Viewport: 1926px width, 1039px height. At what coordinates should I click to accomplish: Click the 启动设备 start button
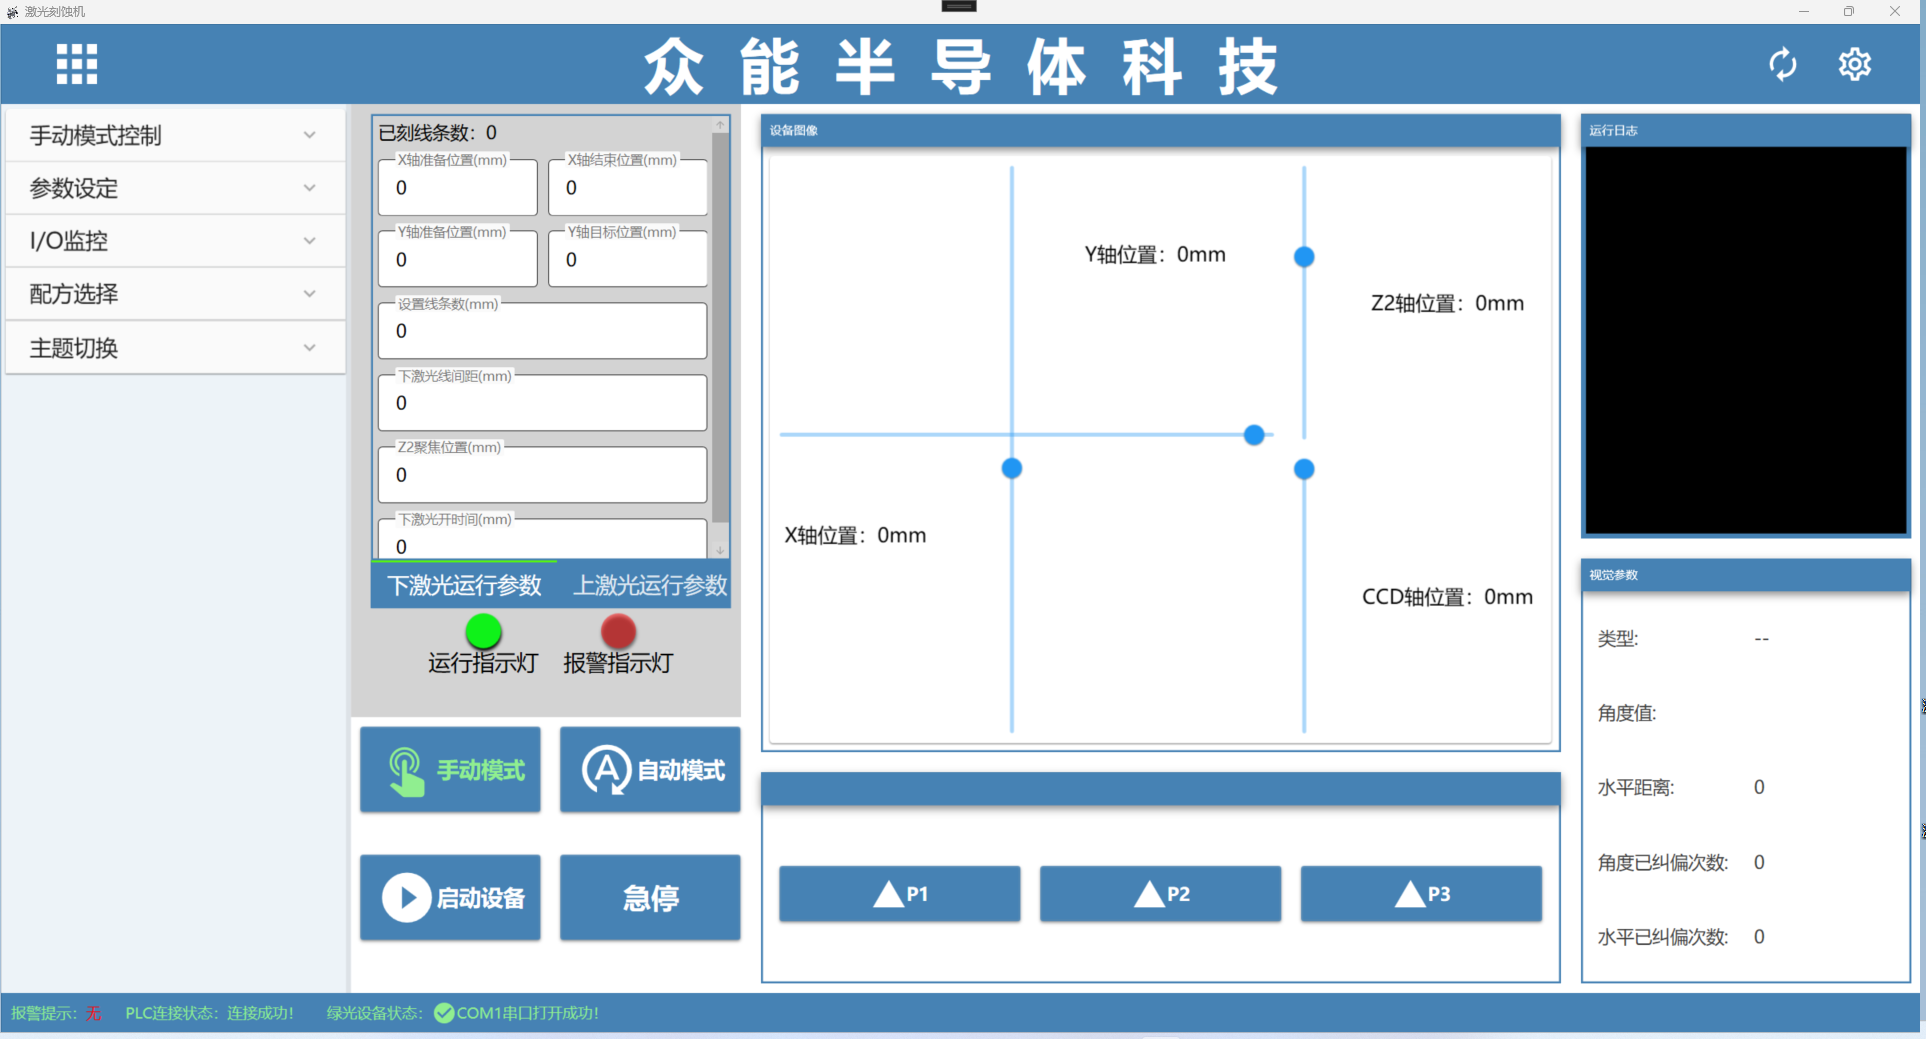(x=450, y=897)
